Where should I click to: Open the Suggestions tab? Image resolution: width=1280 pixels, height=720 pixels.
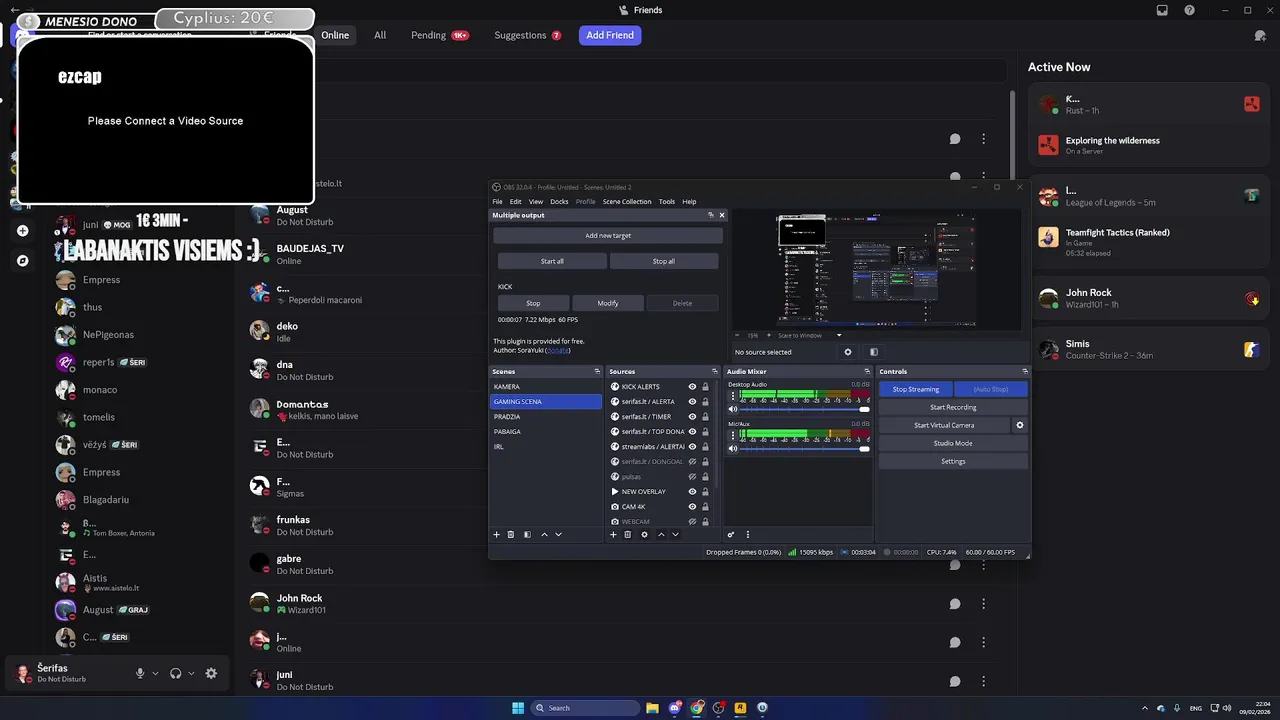pyautogui.click(x=528, y=35)
